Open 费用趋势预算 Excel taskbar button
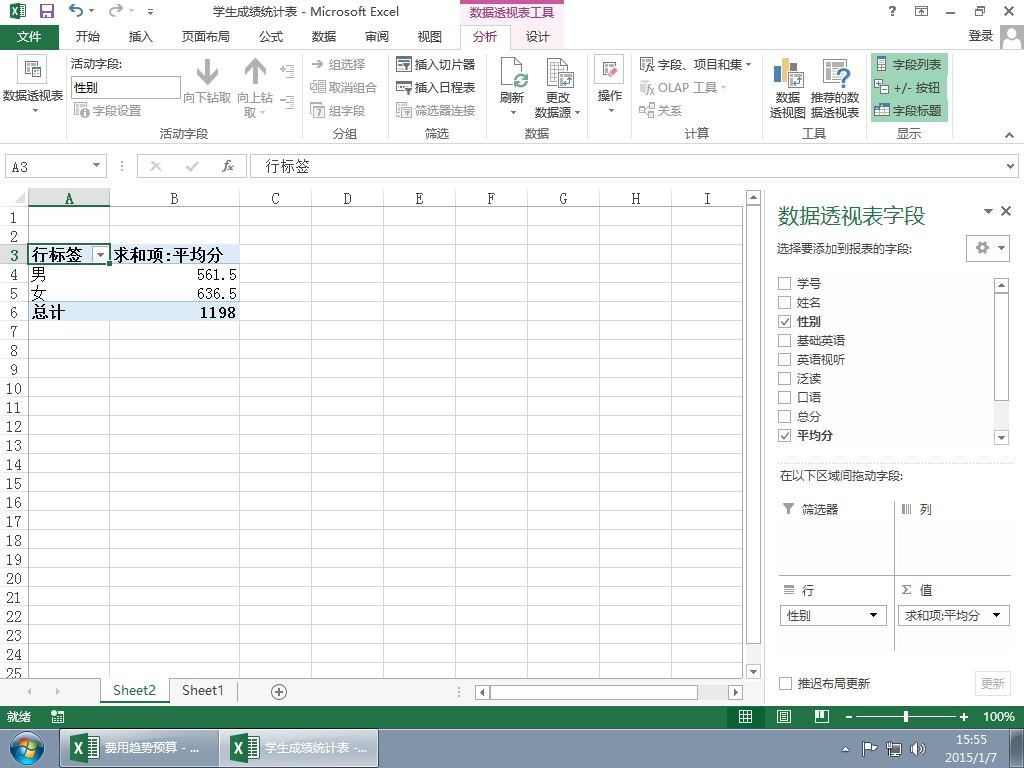The width and height of the screenshot is (1024, 768). pos(138,748)
